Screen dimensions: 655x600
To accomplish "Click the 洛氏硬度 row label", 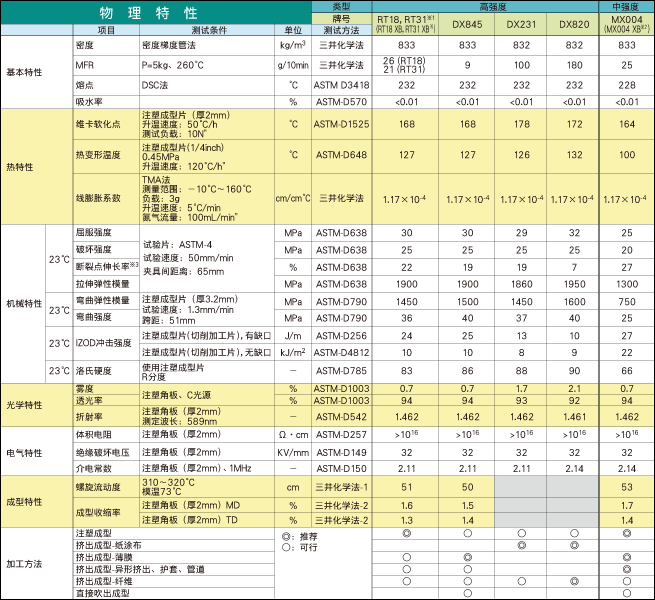I will coord(94,371).
